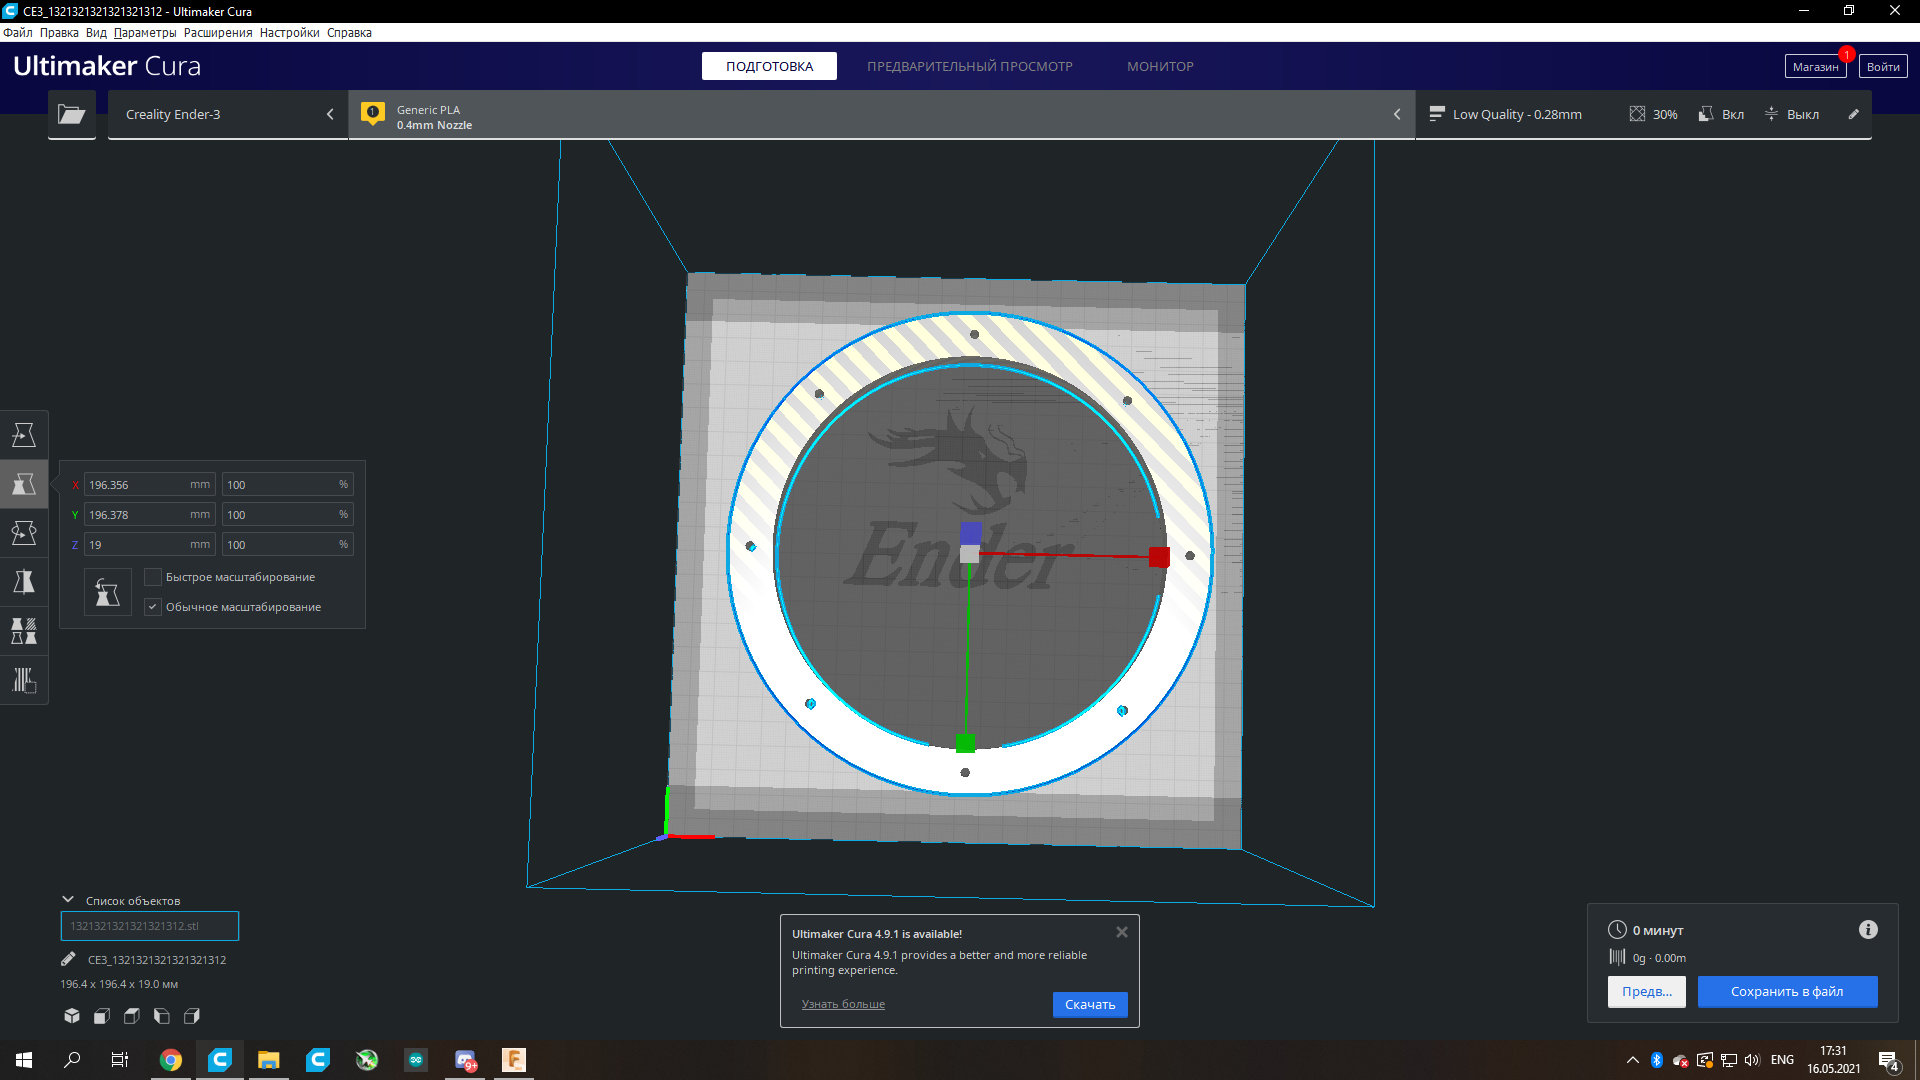Open the Справка menu

coord(349,33)
